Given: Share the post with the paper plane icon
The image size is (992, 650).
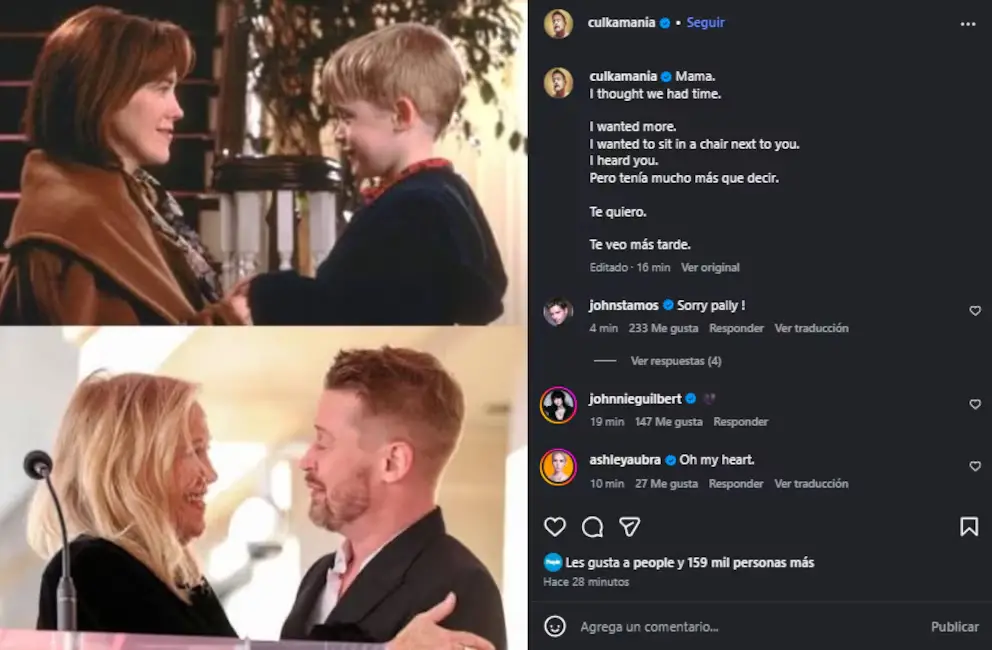Looking at the screenshot, I should click(629, 527).
